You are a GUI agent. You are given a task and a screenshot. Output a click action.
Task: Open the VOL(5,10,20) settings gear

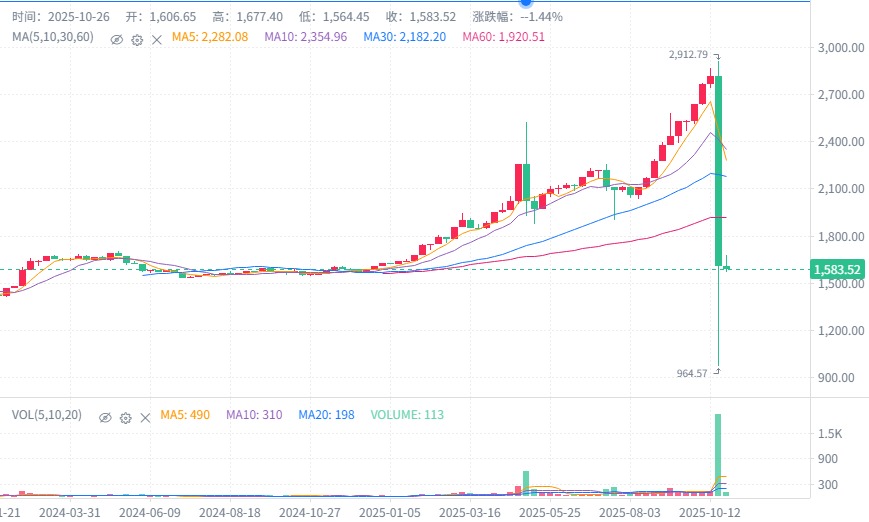(x=125, y=417)
